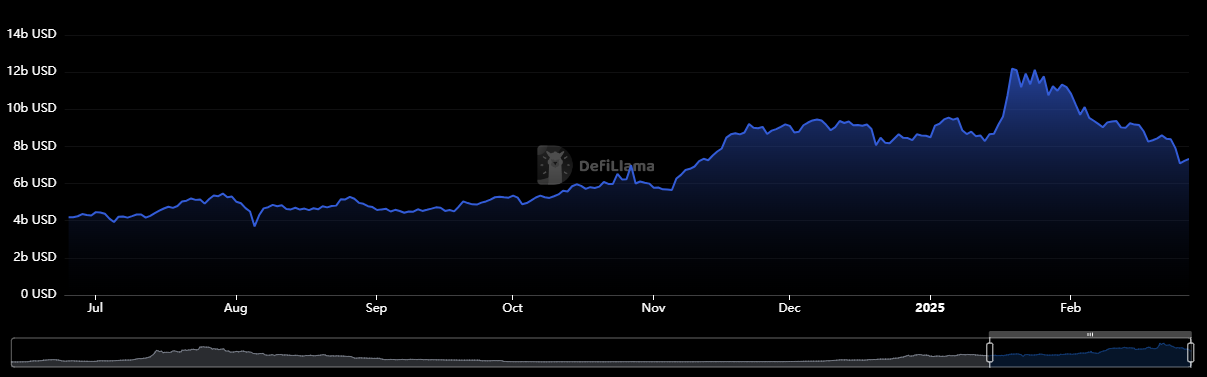The width and height of the screenshot is (1207, 377).
Task: Grab the right range slider handle
Action: click(1190, 352)
